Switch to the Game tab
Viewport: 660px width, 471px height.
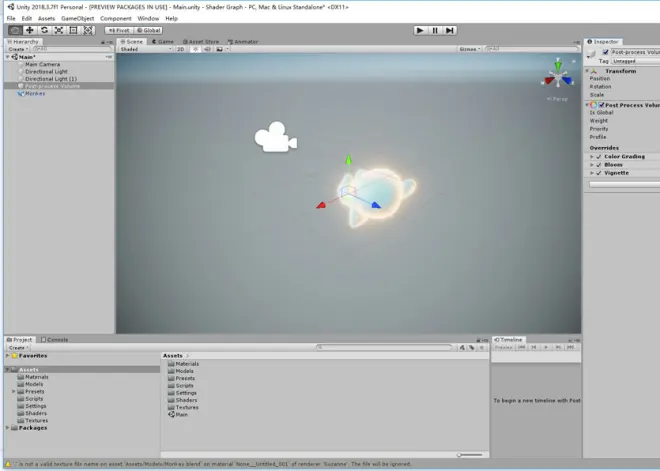coord(163,42)
